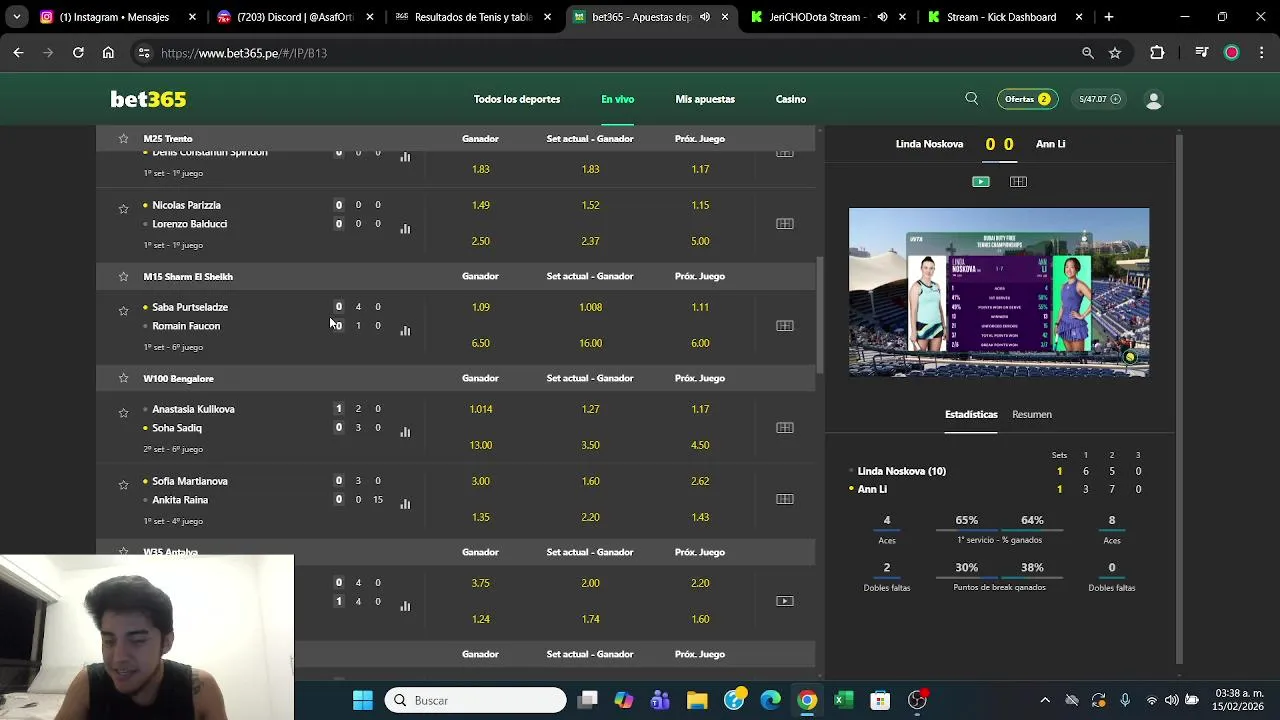Select Soha Sadiq winner odds 13.00
Screen dimensions: 1280x720
click(481, 445)
